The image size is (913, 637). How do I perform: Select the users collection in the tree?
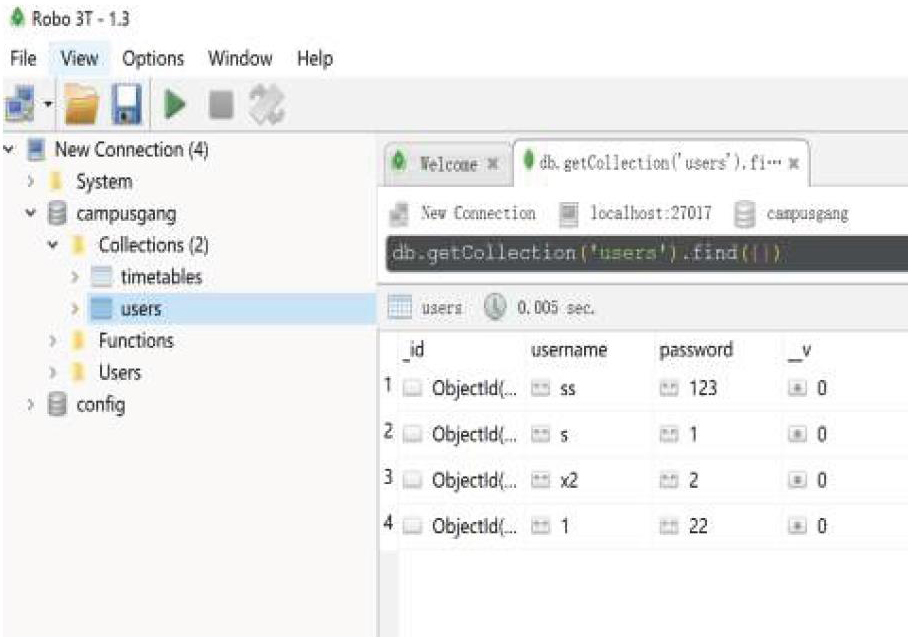pos(141,309)
